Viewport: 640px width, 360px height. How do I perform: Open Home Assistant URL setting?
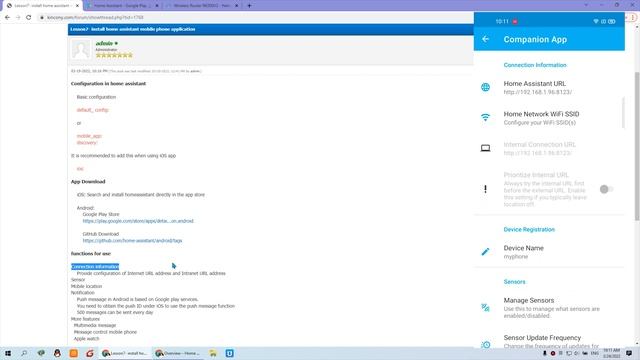click(x=549, y=87)
